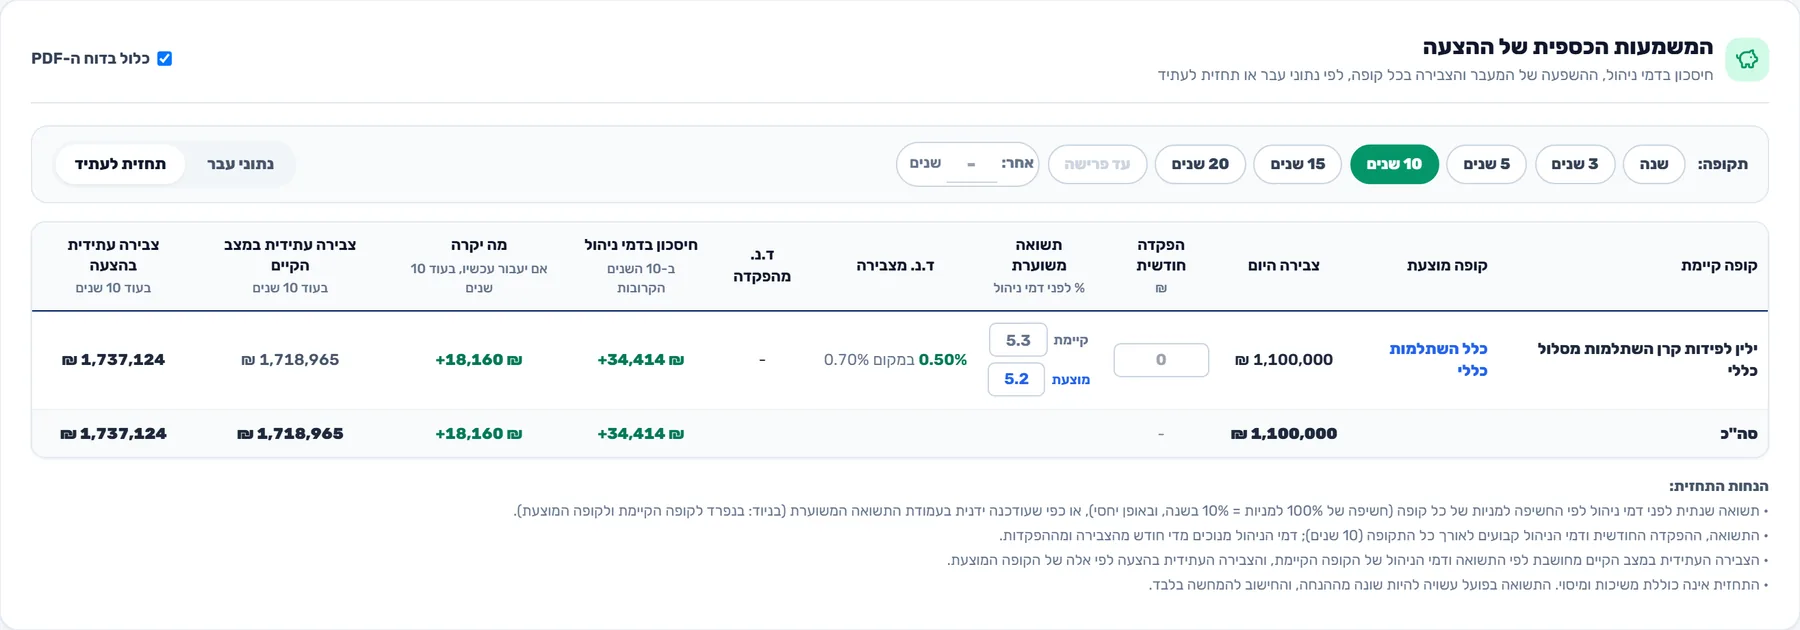Click the 'תשואה משוערת' column header
Screen dimensions: 1800x630
coord(1038,255)
